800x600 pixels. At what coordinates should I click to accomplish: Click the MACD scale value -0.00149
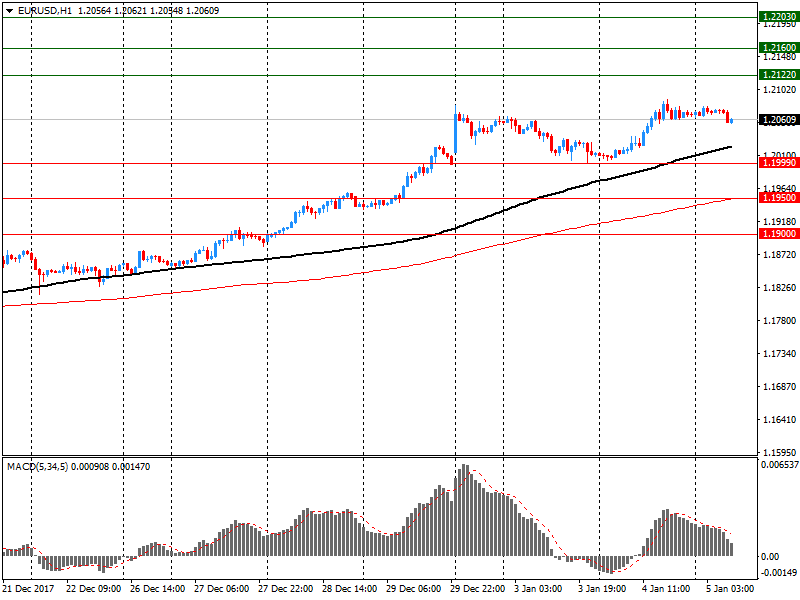coord(780,572)
